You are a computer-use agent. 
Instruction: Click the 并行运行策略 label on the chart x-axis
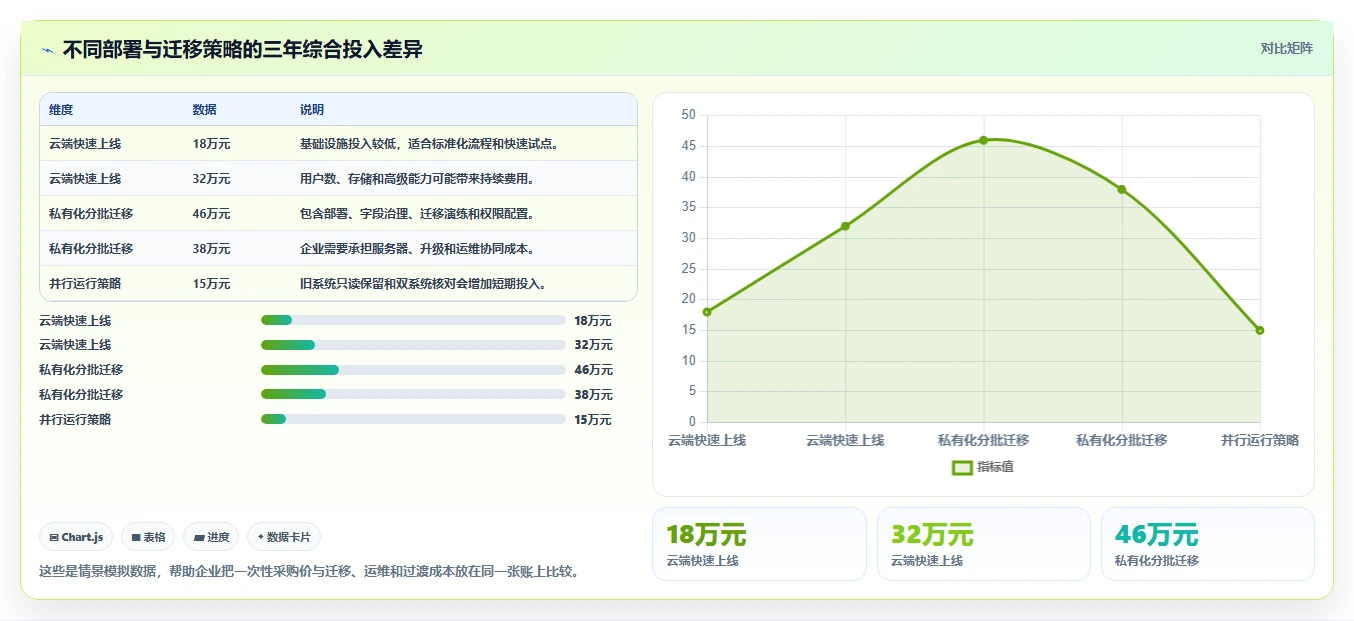1260,440
